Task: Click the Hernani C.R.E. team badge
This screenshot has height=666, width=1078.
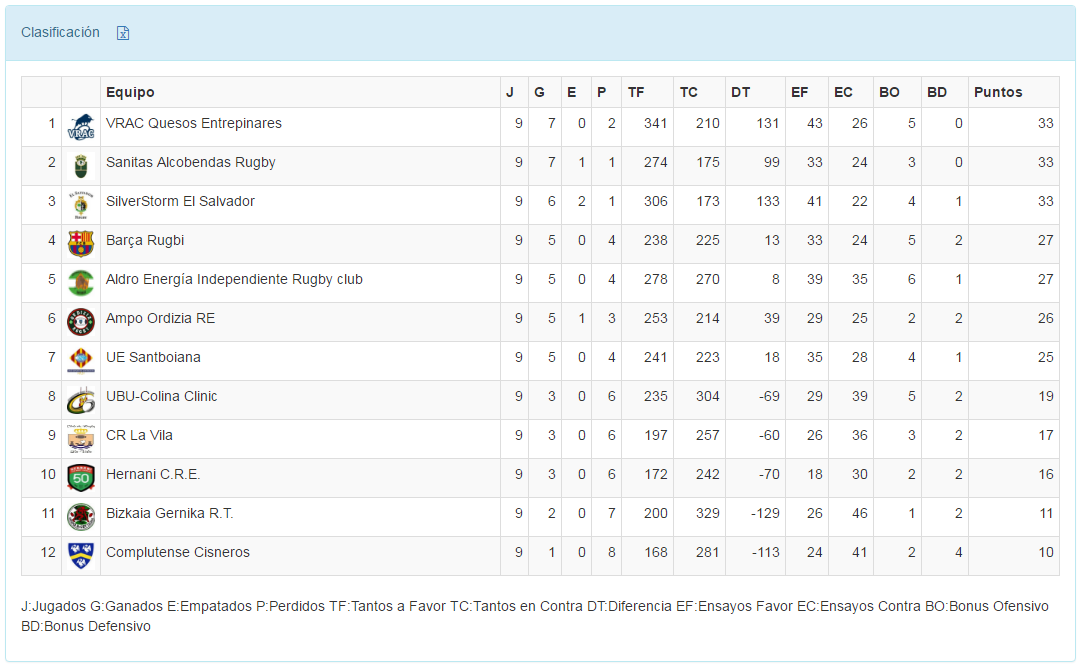Action: tap(81, 478)
